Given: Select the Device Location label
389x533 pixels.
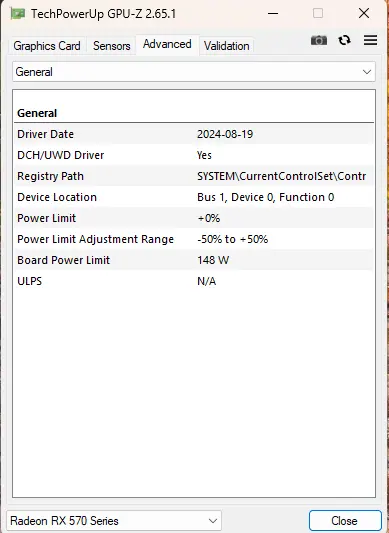Looking at the screenshot, I should [57, 197].
